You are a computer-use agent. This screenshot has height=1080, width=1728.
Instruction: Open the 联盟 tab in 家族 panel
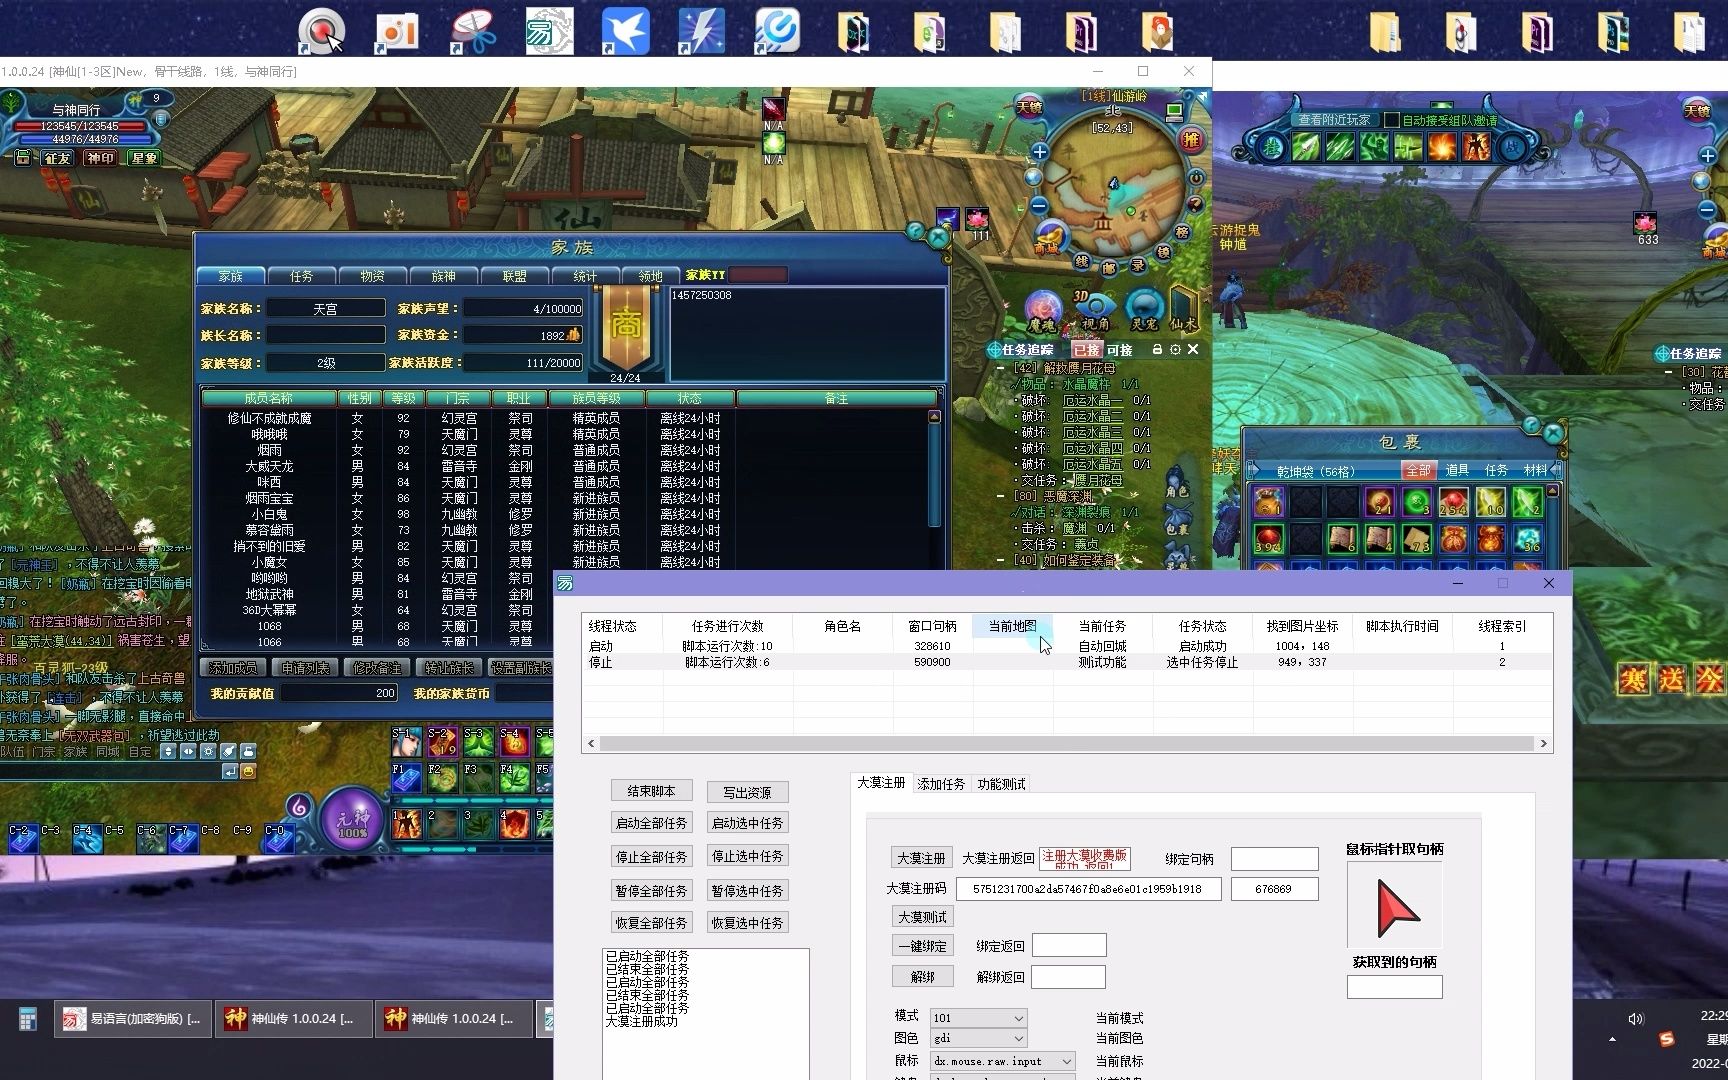pyautogui.click(x=514, y=276)
